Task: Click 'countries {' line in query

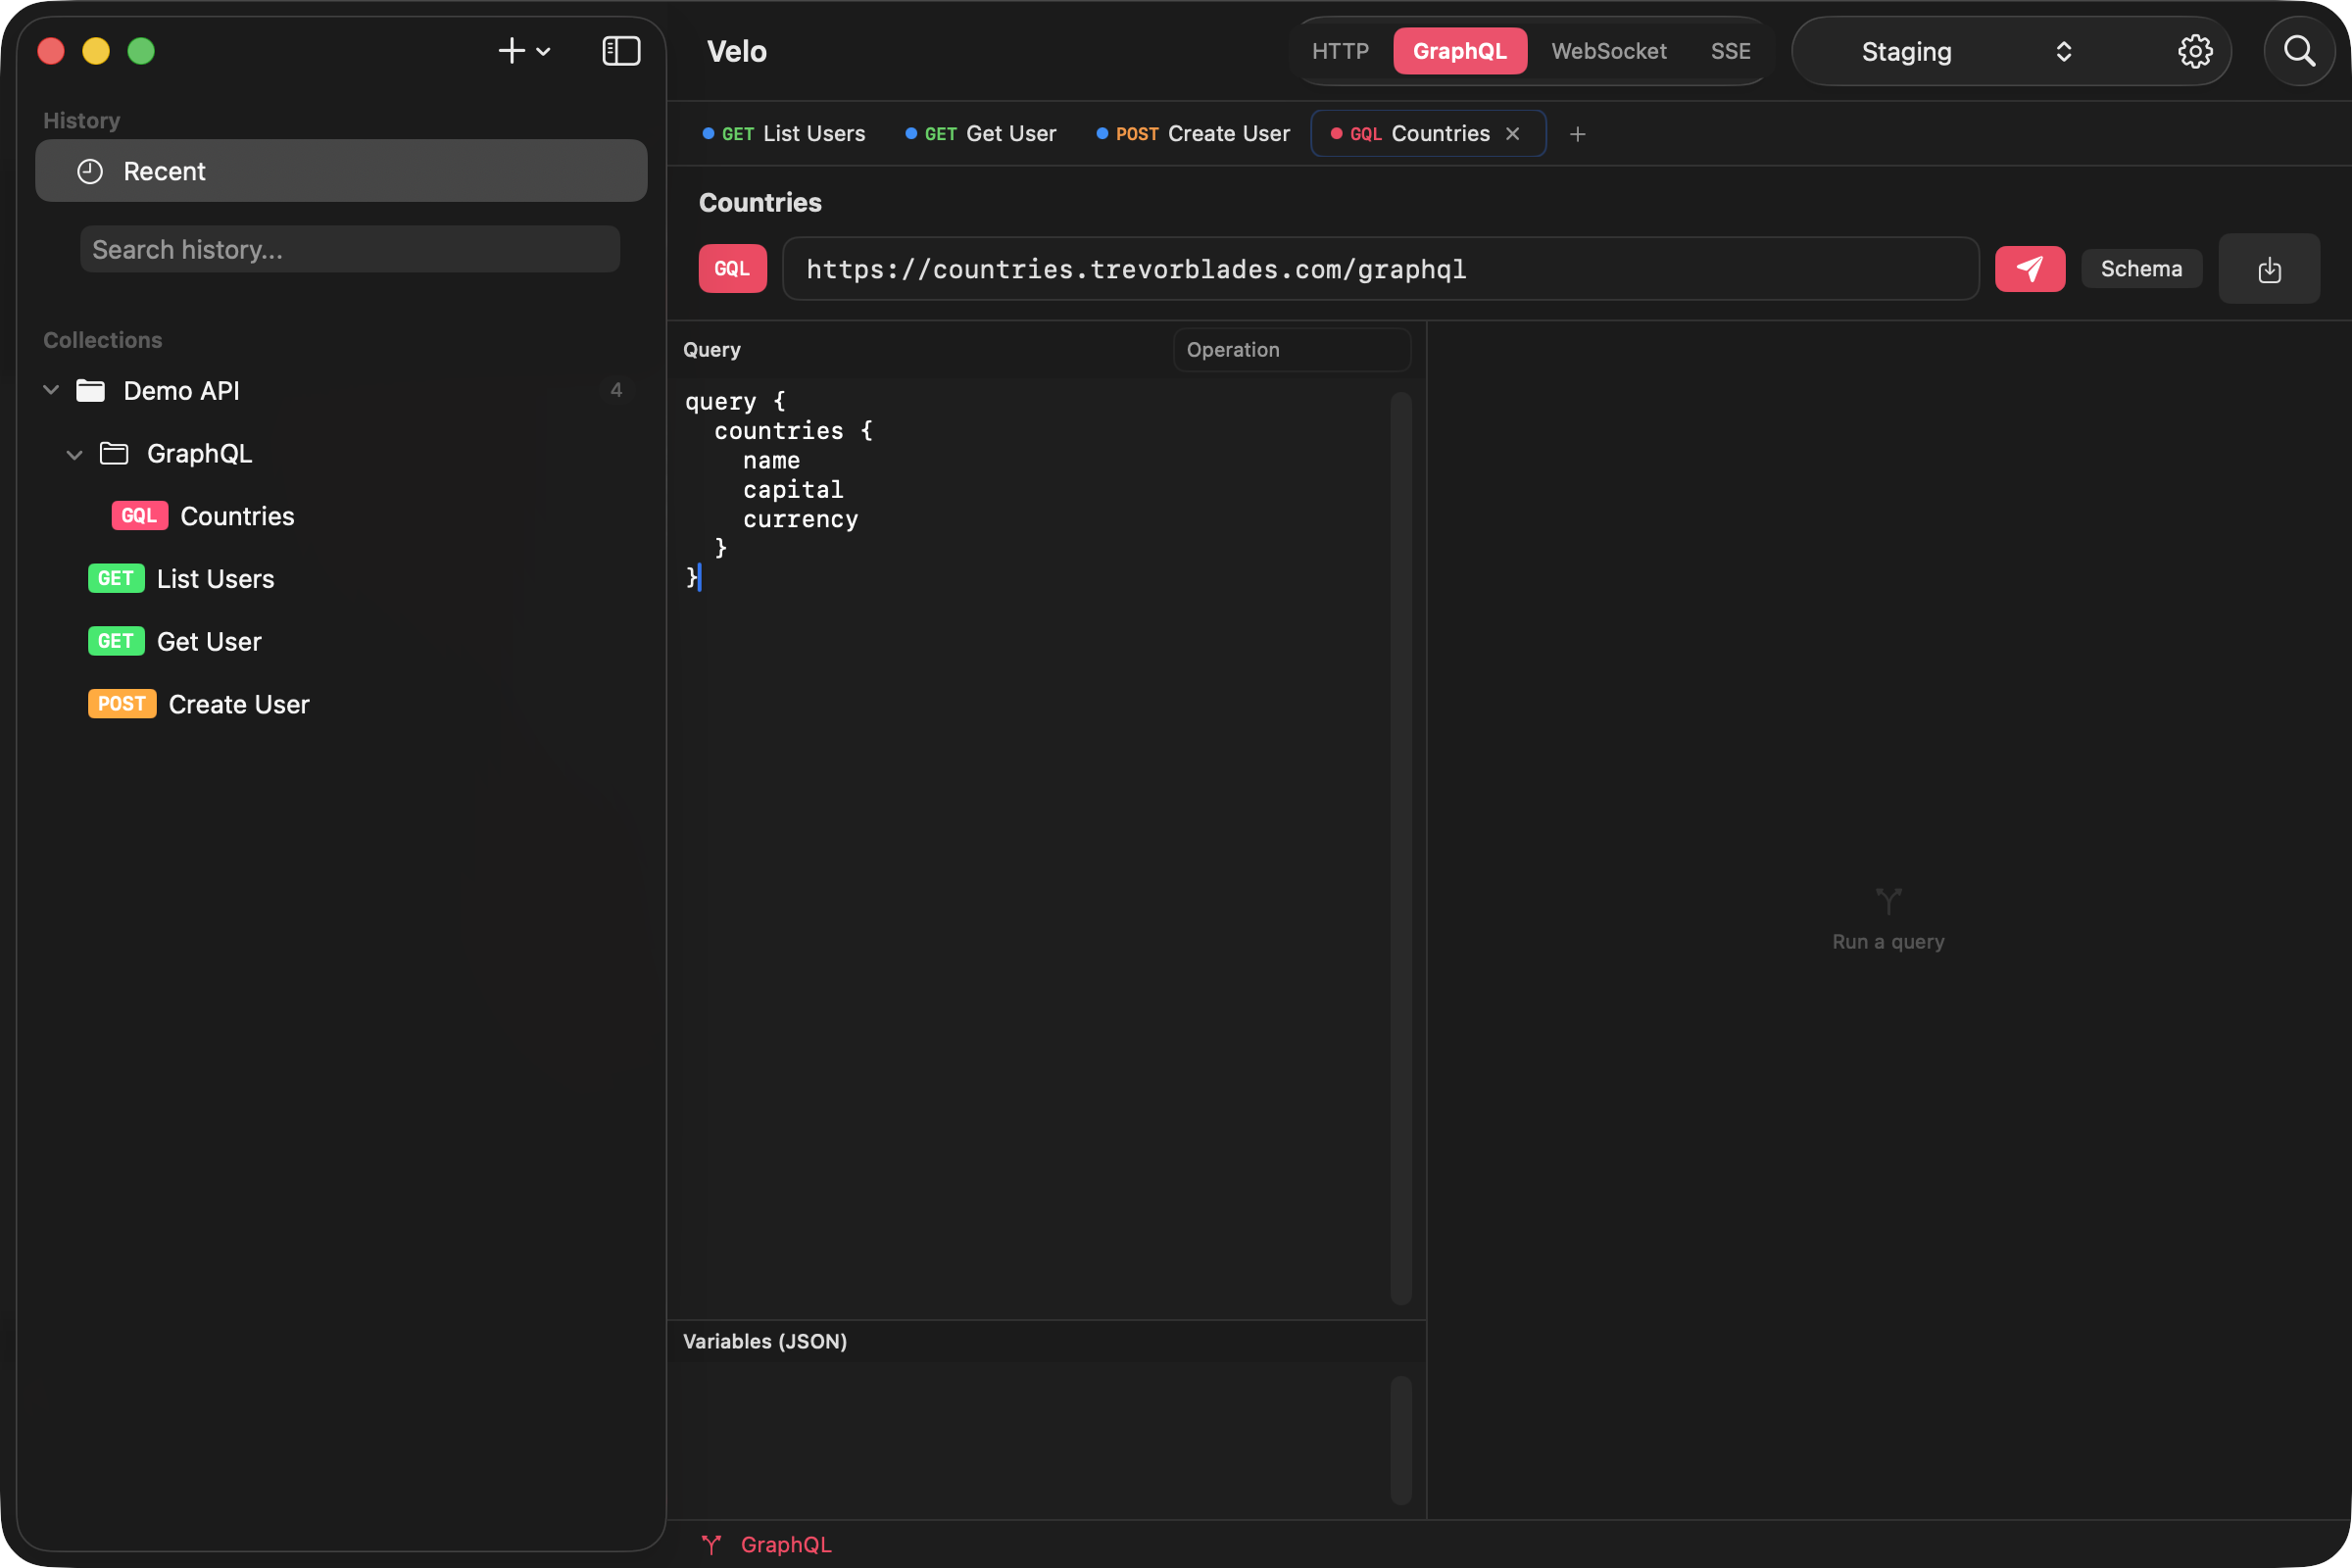Action: coord(793,431)
